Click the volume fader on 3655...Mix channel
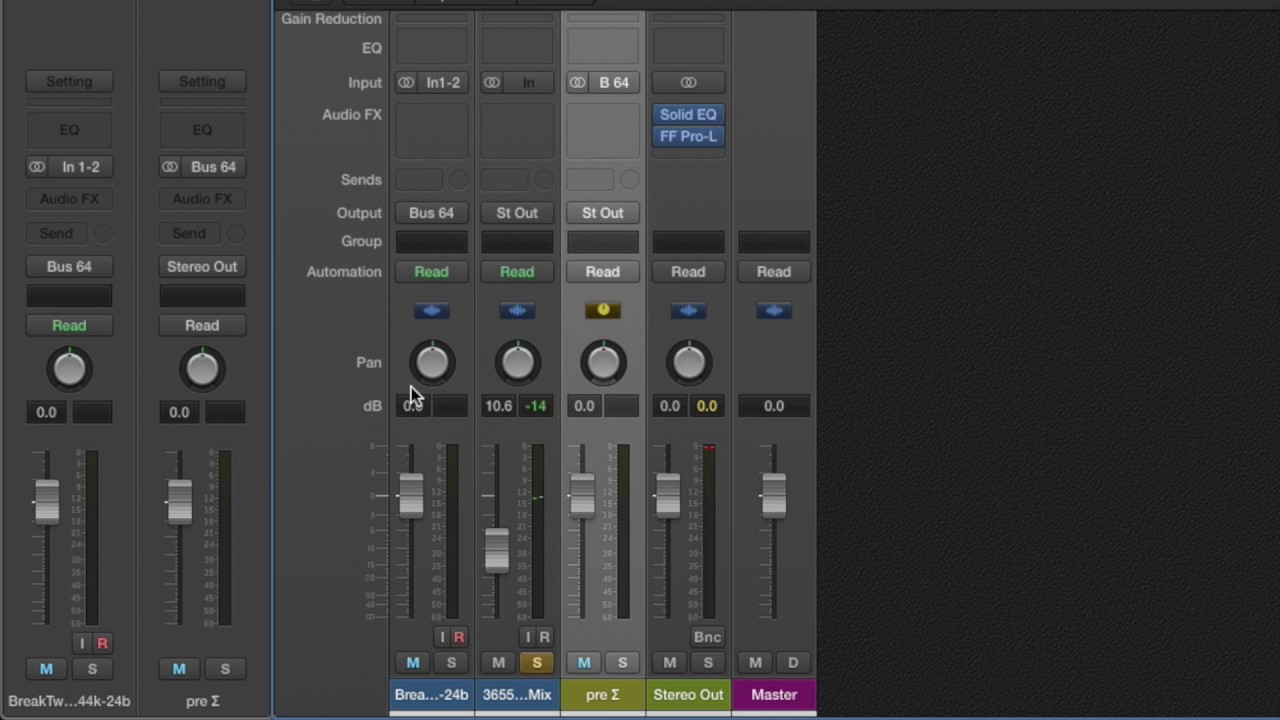Viewport: 1280px width, 720px height. [x=496, y=550]
